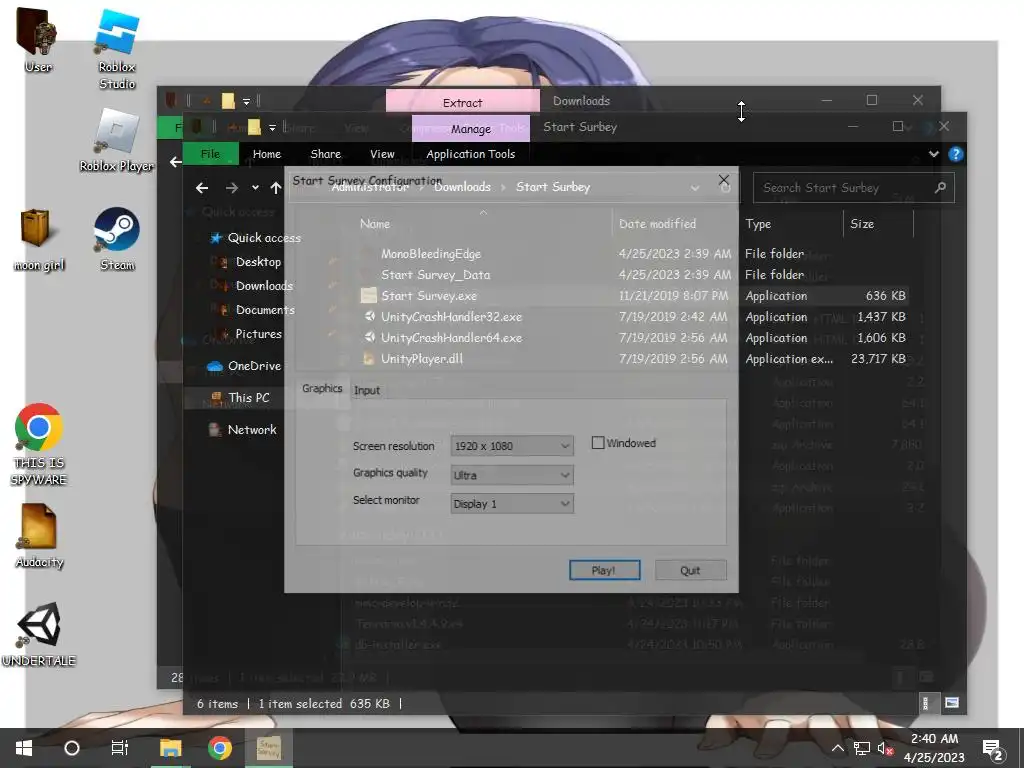Expand the Explorer ribbon chevron

(934, 154)
